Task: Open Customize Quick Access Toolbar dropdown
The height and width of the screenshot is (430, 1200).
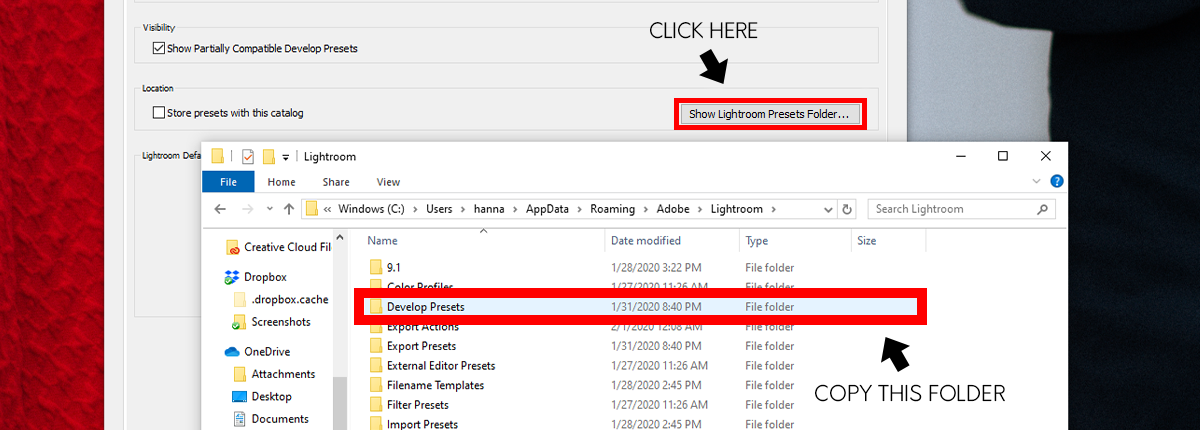Action: 285,157
